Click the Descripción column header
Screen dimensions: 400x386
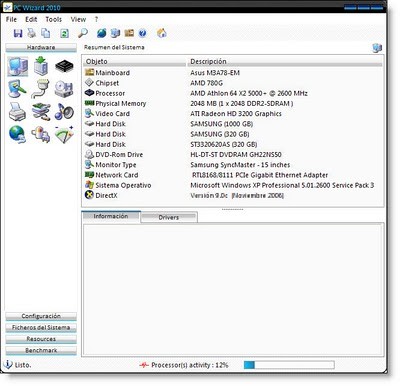[284, 62]
